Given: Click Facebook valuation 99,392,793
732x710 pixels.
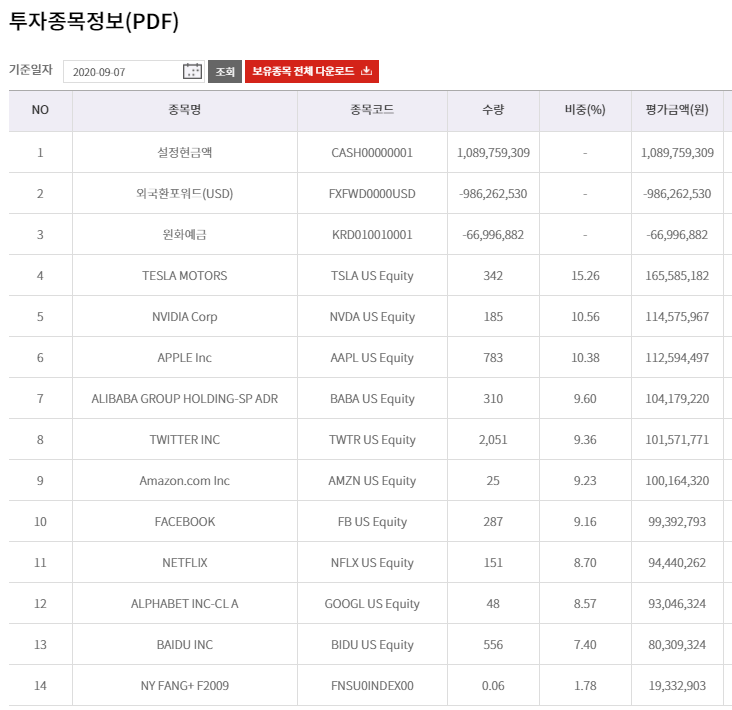Looking at the screenshot, I should pos(677,522).
